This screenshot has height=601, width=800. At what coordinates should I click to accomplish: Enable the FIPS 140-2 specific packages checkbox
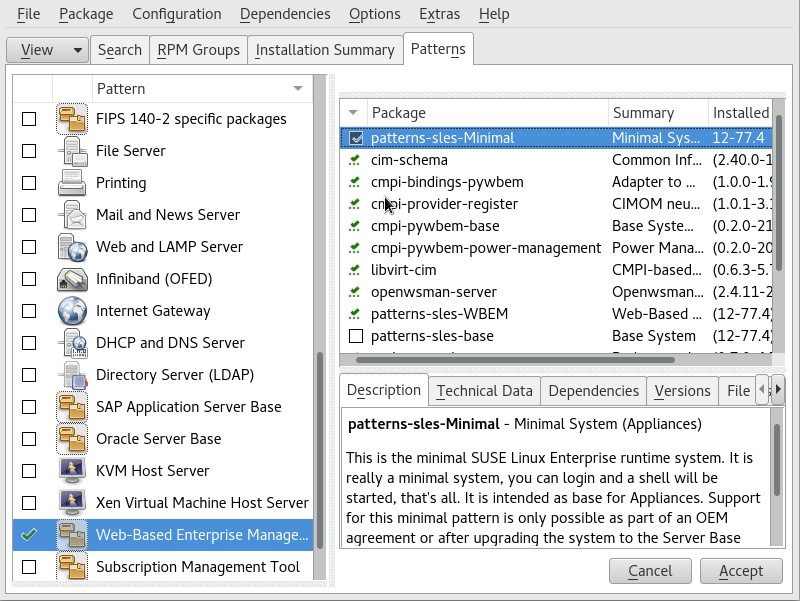[29, 119]
